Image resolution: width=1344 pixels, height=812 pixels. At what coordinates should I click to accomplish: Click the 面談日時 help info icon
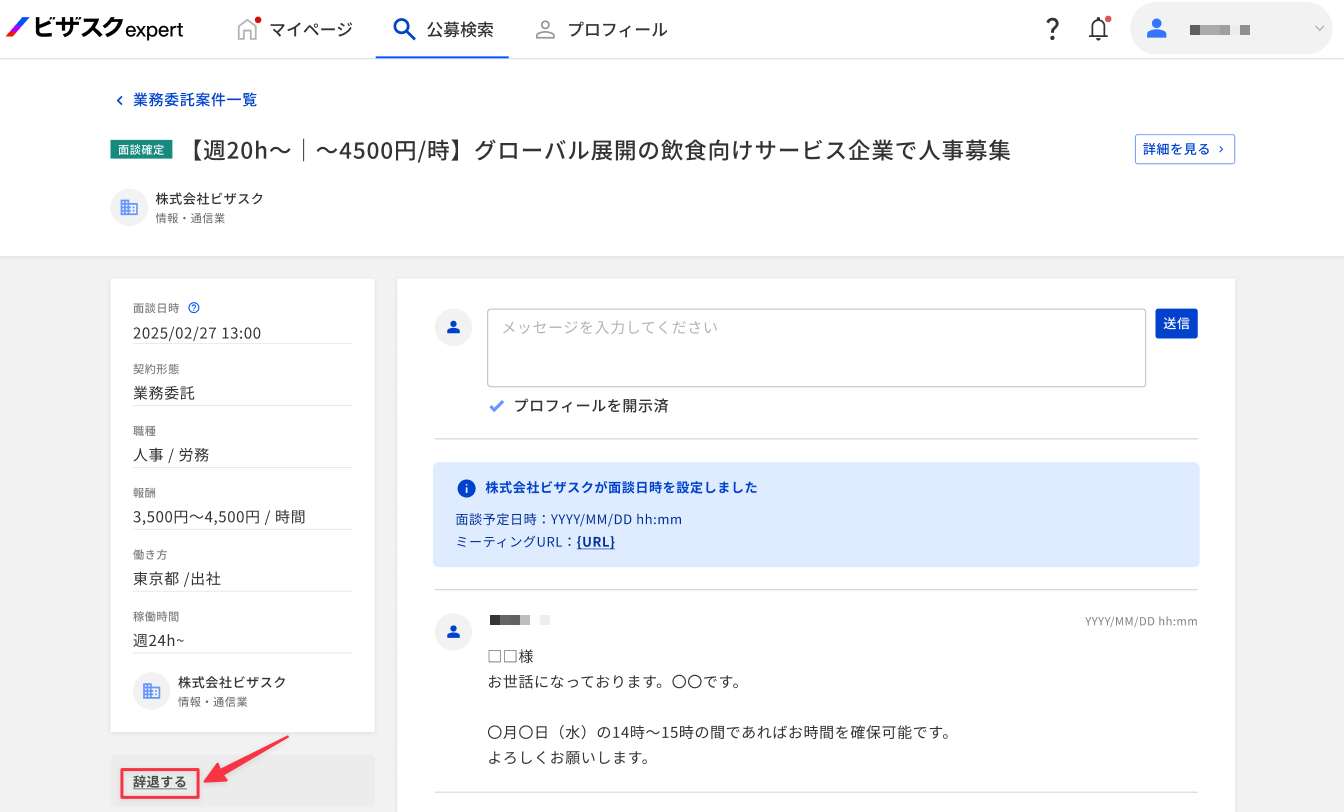point(194,308)
